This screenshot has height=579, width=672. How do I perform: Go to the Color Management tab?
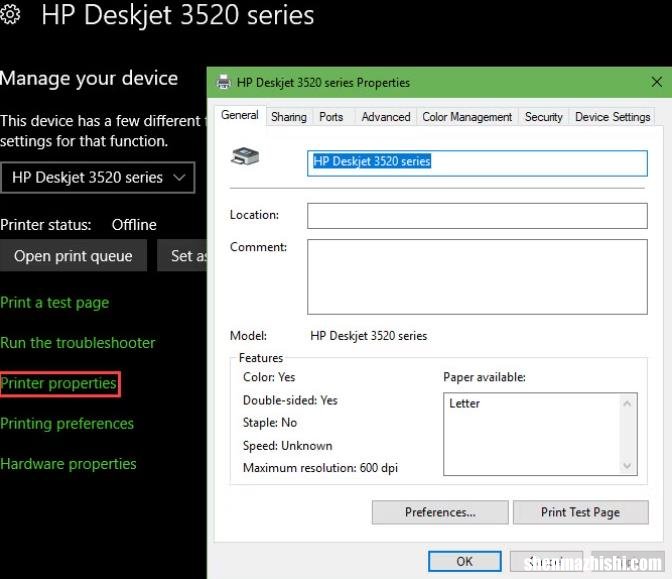click(467, 117)
